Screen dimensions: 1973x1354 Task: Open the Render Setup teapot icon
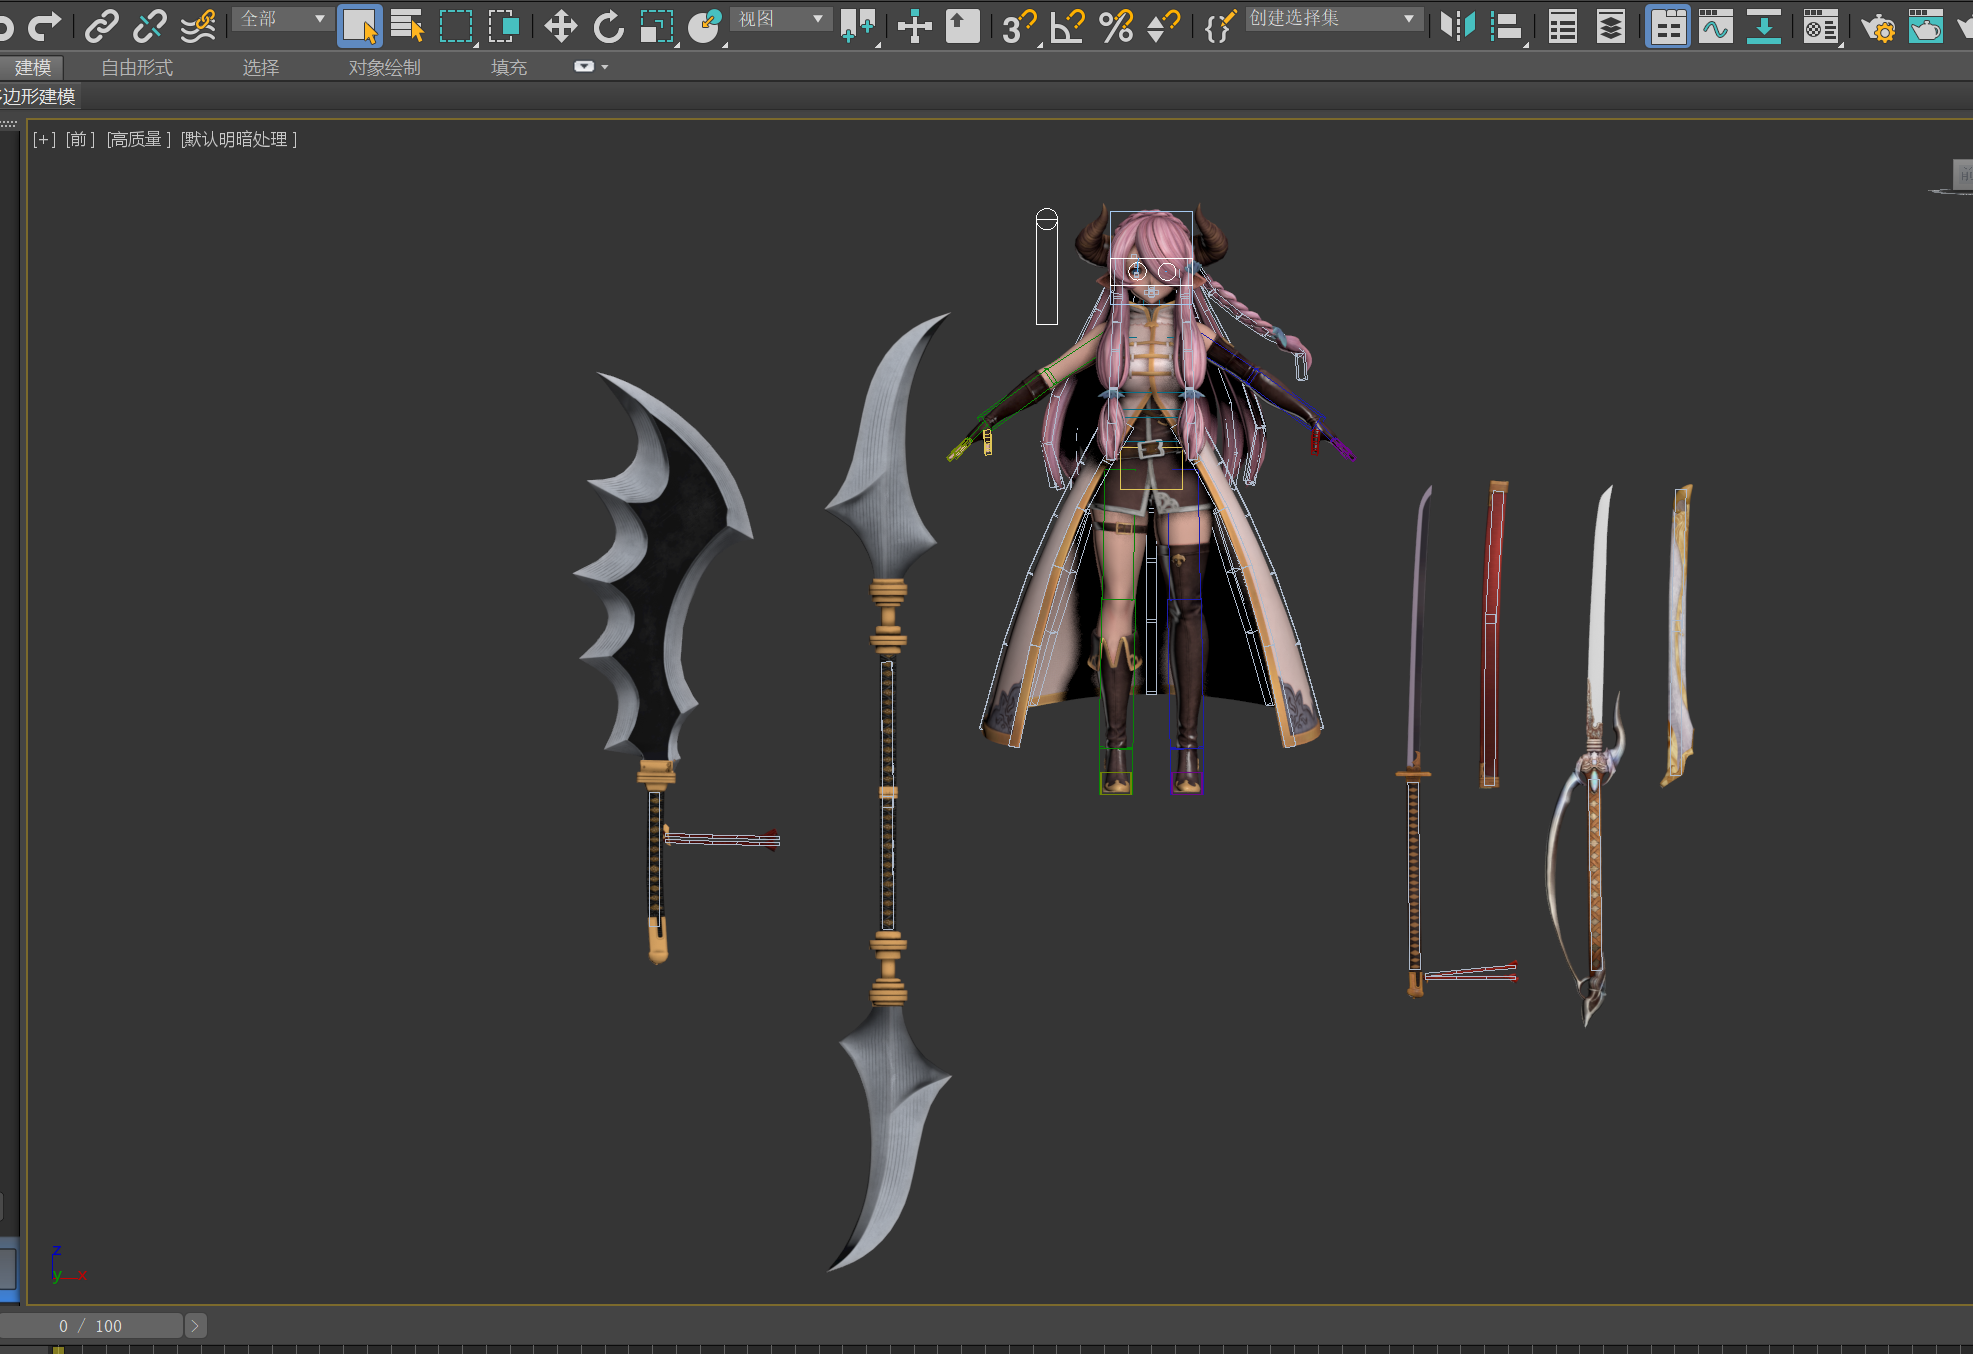pos(1877,27)
